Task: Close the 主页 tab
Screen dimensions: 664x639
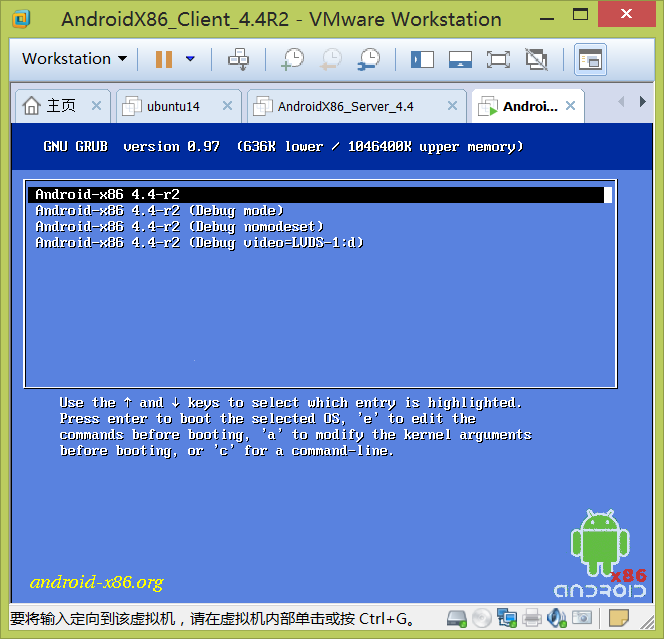Action: click(x=97, y=106)
